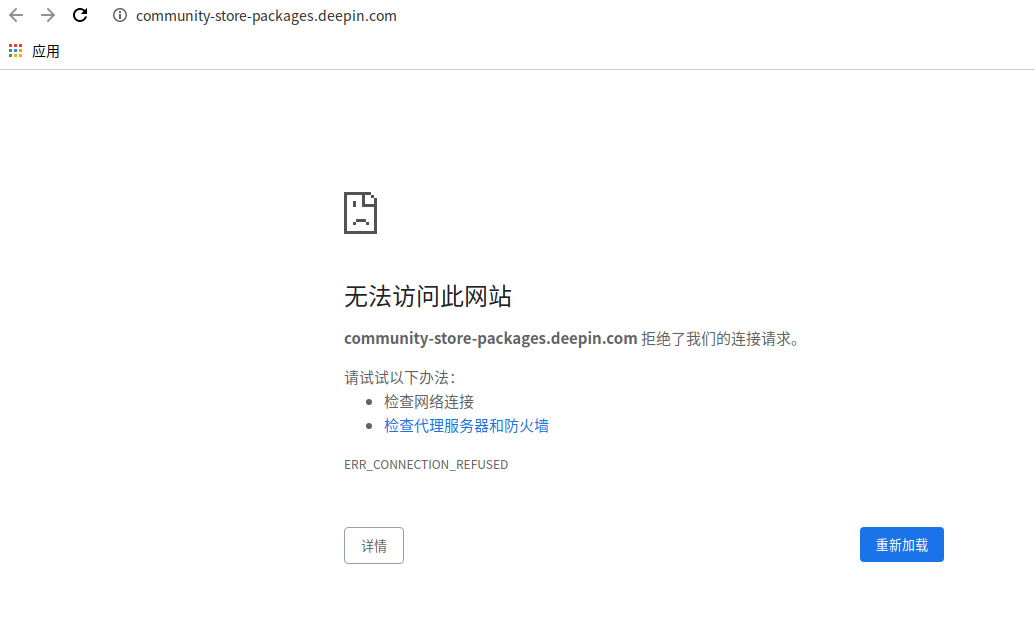Click the URL community-store-packages.deepin.com in address bar
This screenshot has width=1035, height=642.
click(266, 15)
